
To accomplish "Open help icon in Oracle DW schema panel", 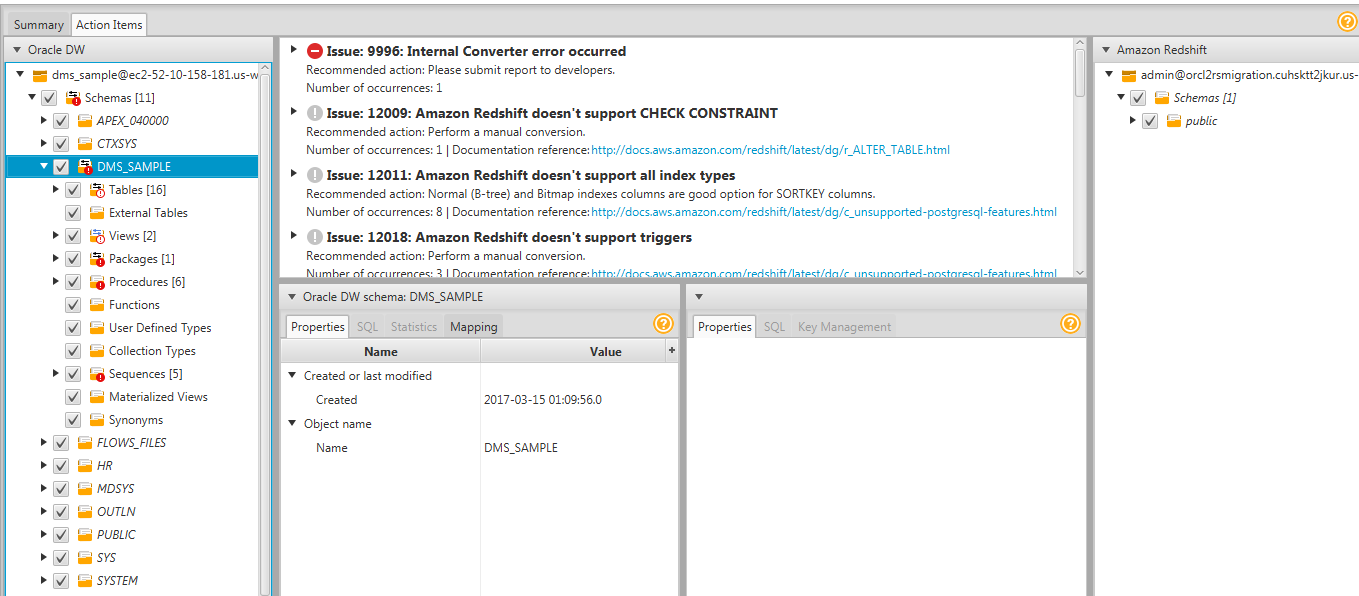I will pyautogui.click(x=664, y=324).
